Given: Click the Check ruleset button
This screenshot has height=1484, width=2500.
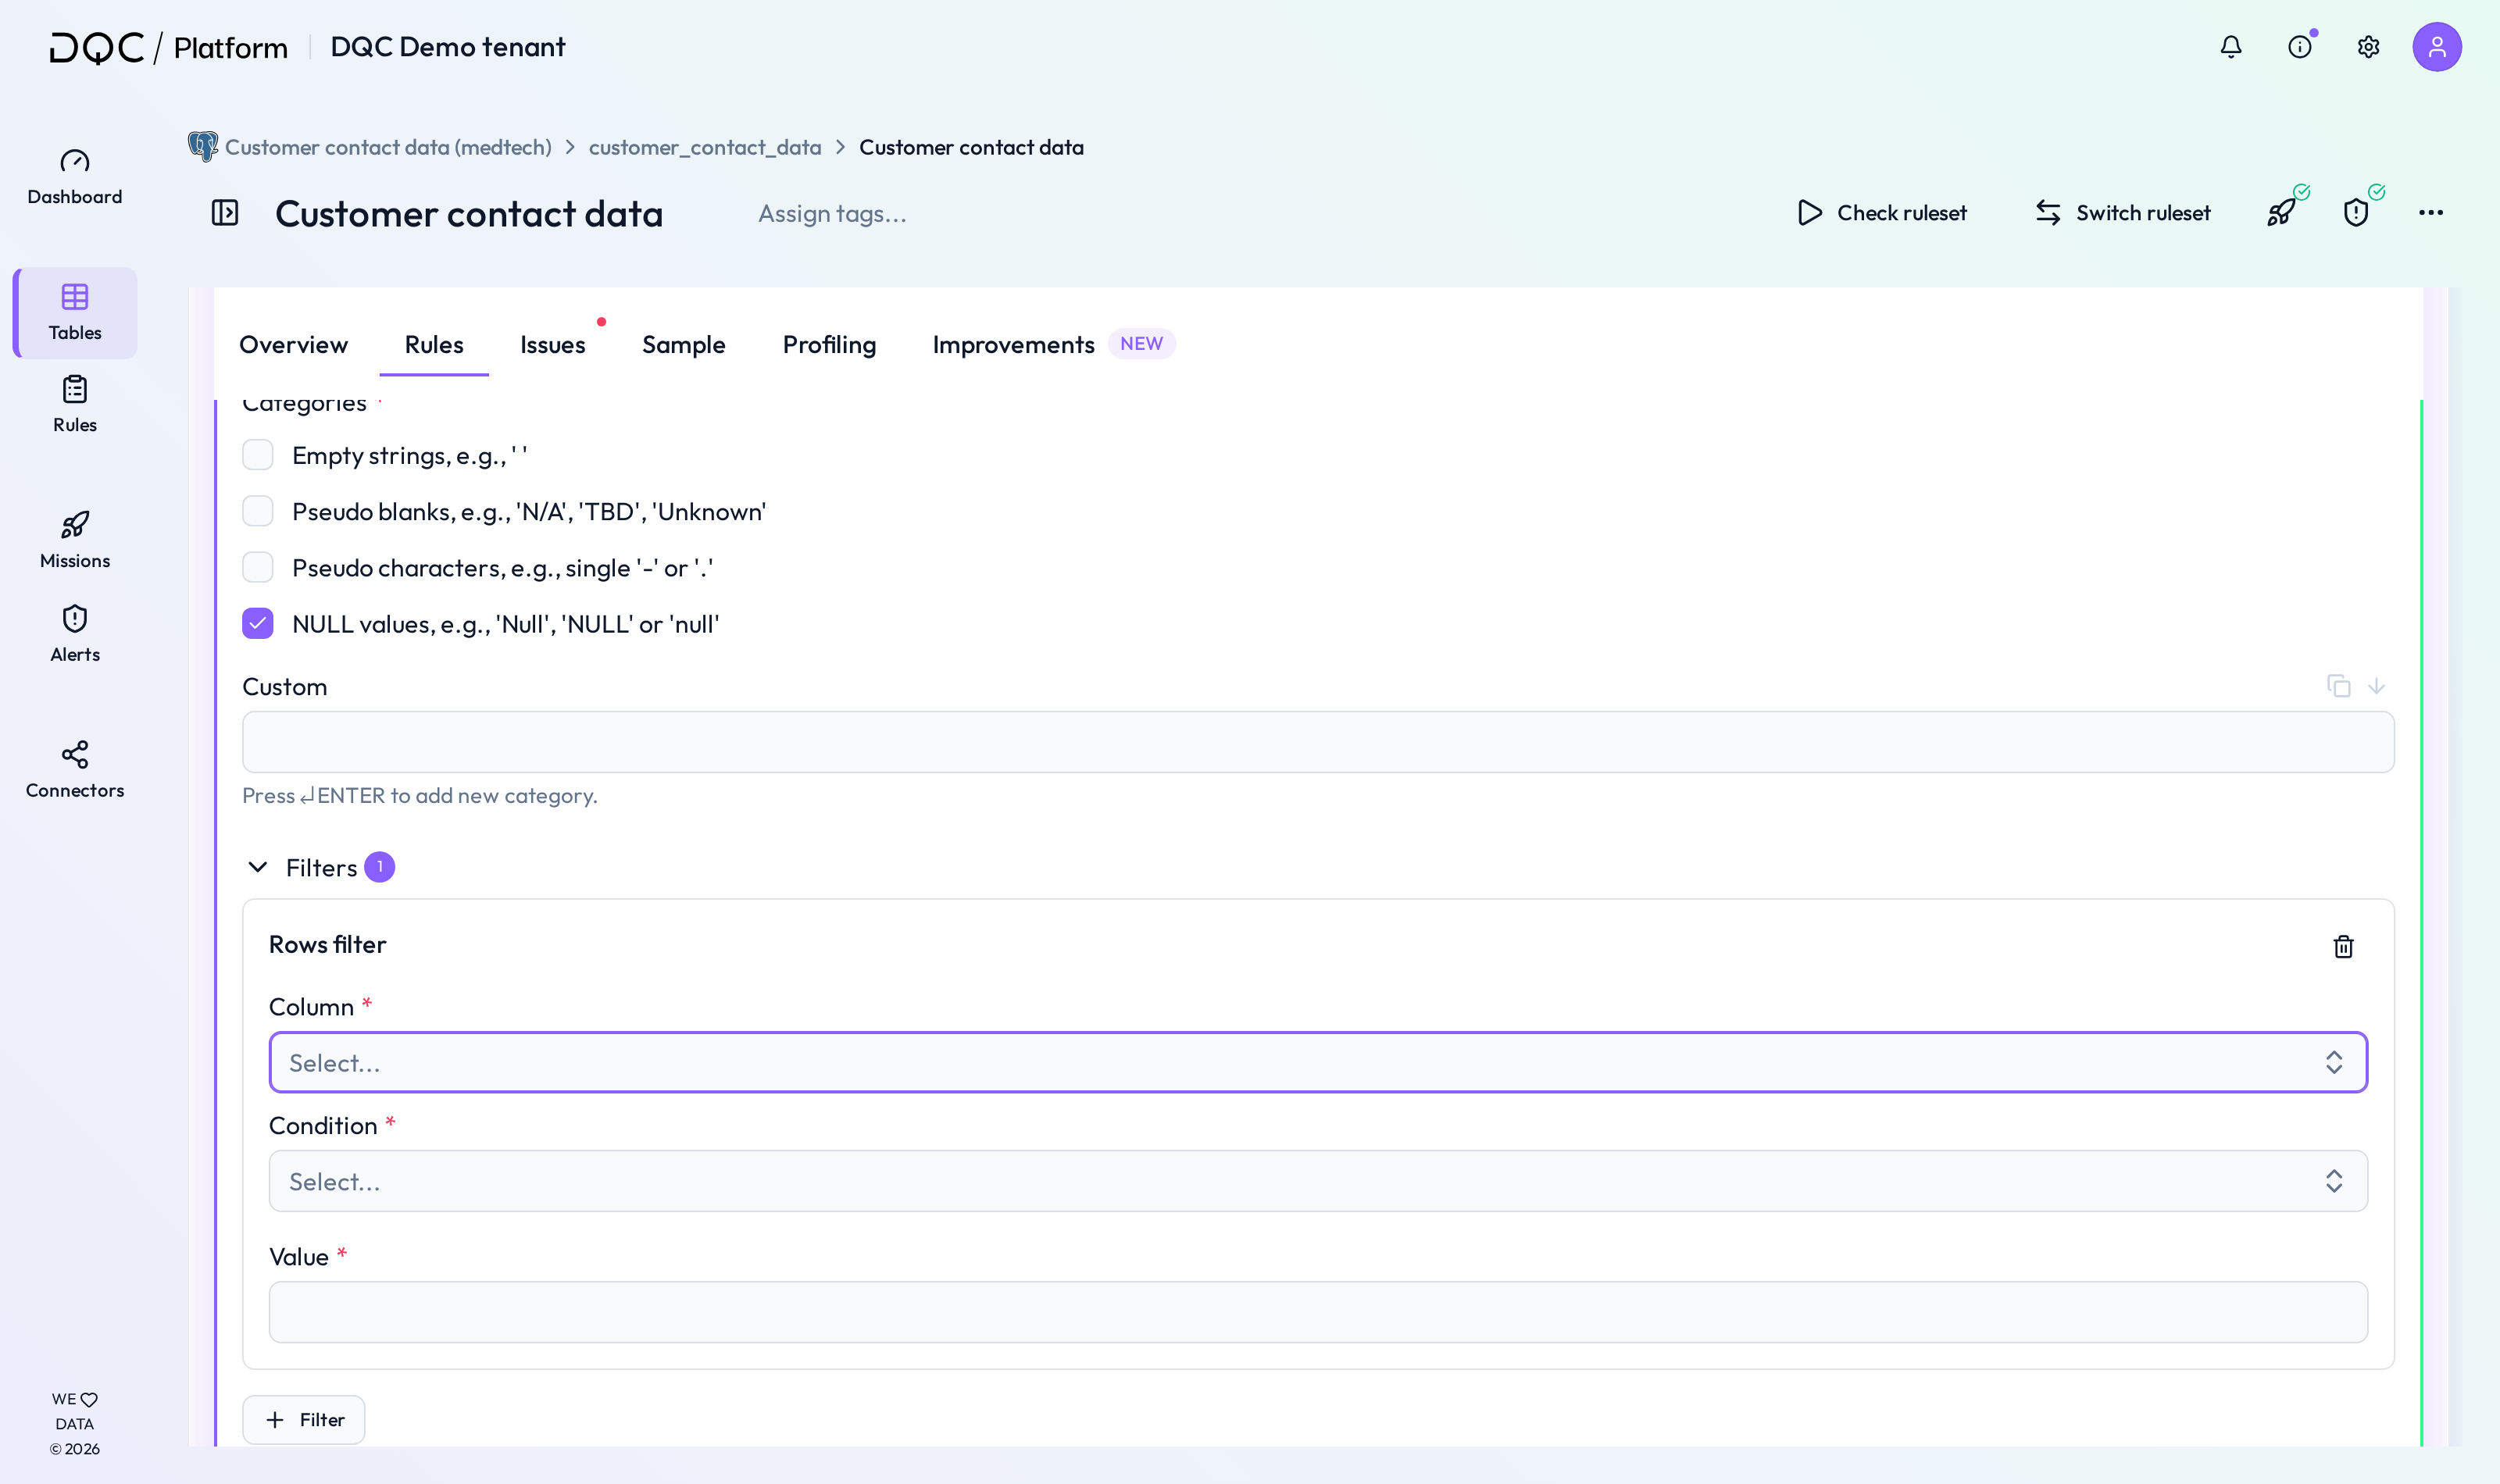Looking at the screenshot, I should click(x=1881, y=213).
